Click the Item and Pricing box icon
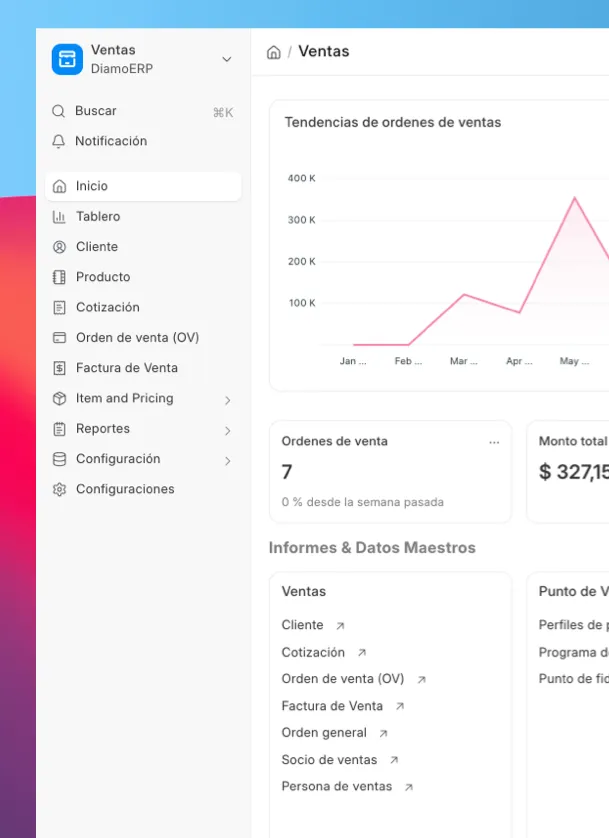Viewport: 609px width, 838px height. (59, 398)
